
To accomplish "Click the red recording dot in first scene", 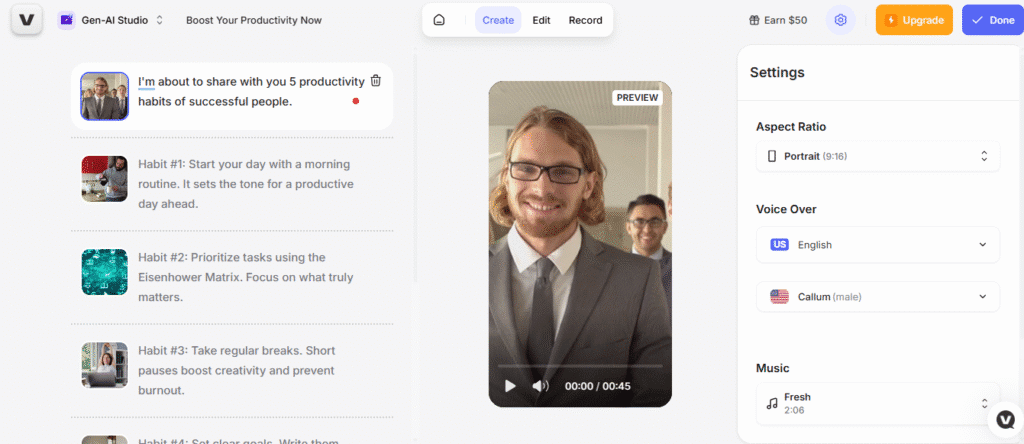I will point(356,101).
